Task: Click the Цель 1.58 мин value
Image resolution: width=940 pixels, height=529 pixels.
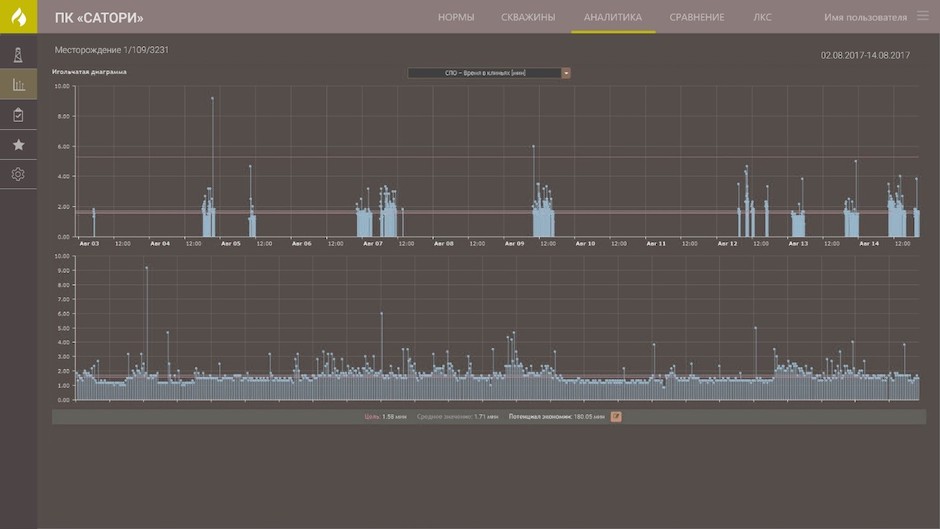Action: click(x=385, y=416)
